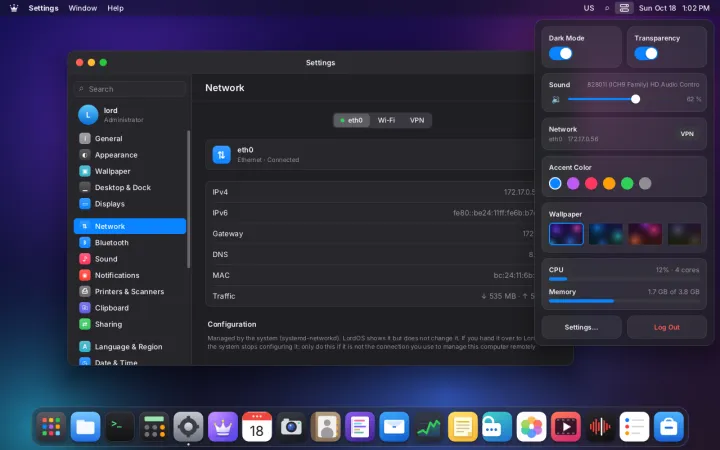Select Displays in the sidebar
The image size is (720, 450).
click(130, 204)
